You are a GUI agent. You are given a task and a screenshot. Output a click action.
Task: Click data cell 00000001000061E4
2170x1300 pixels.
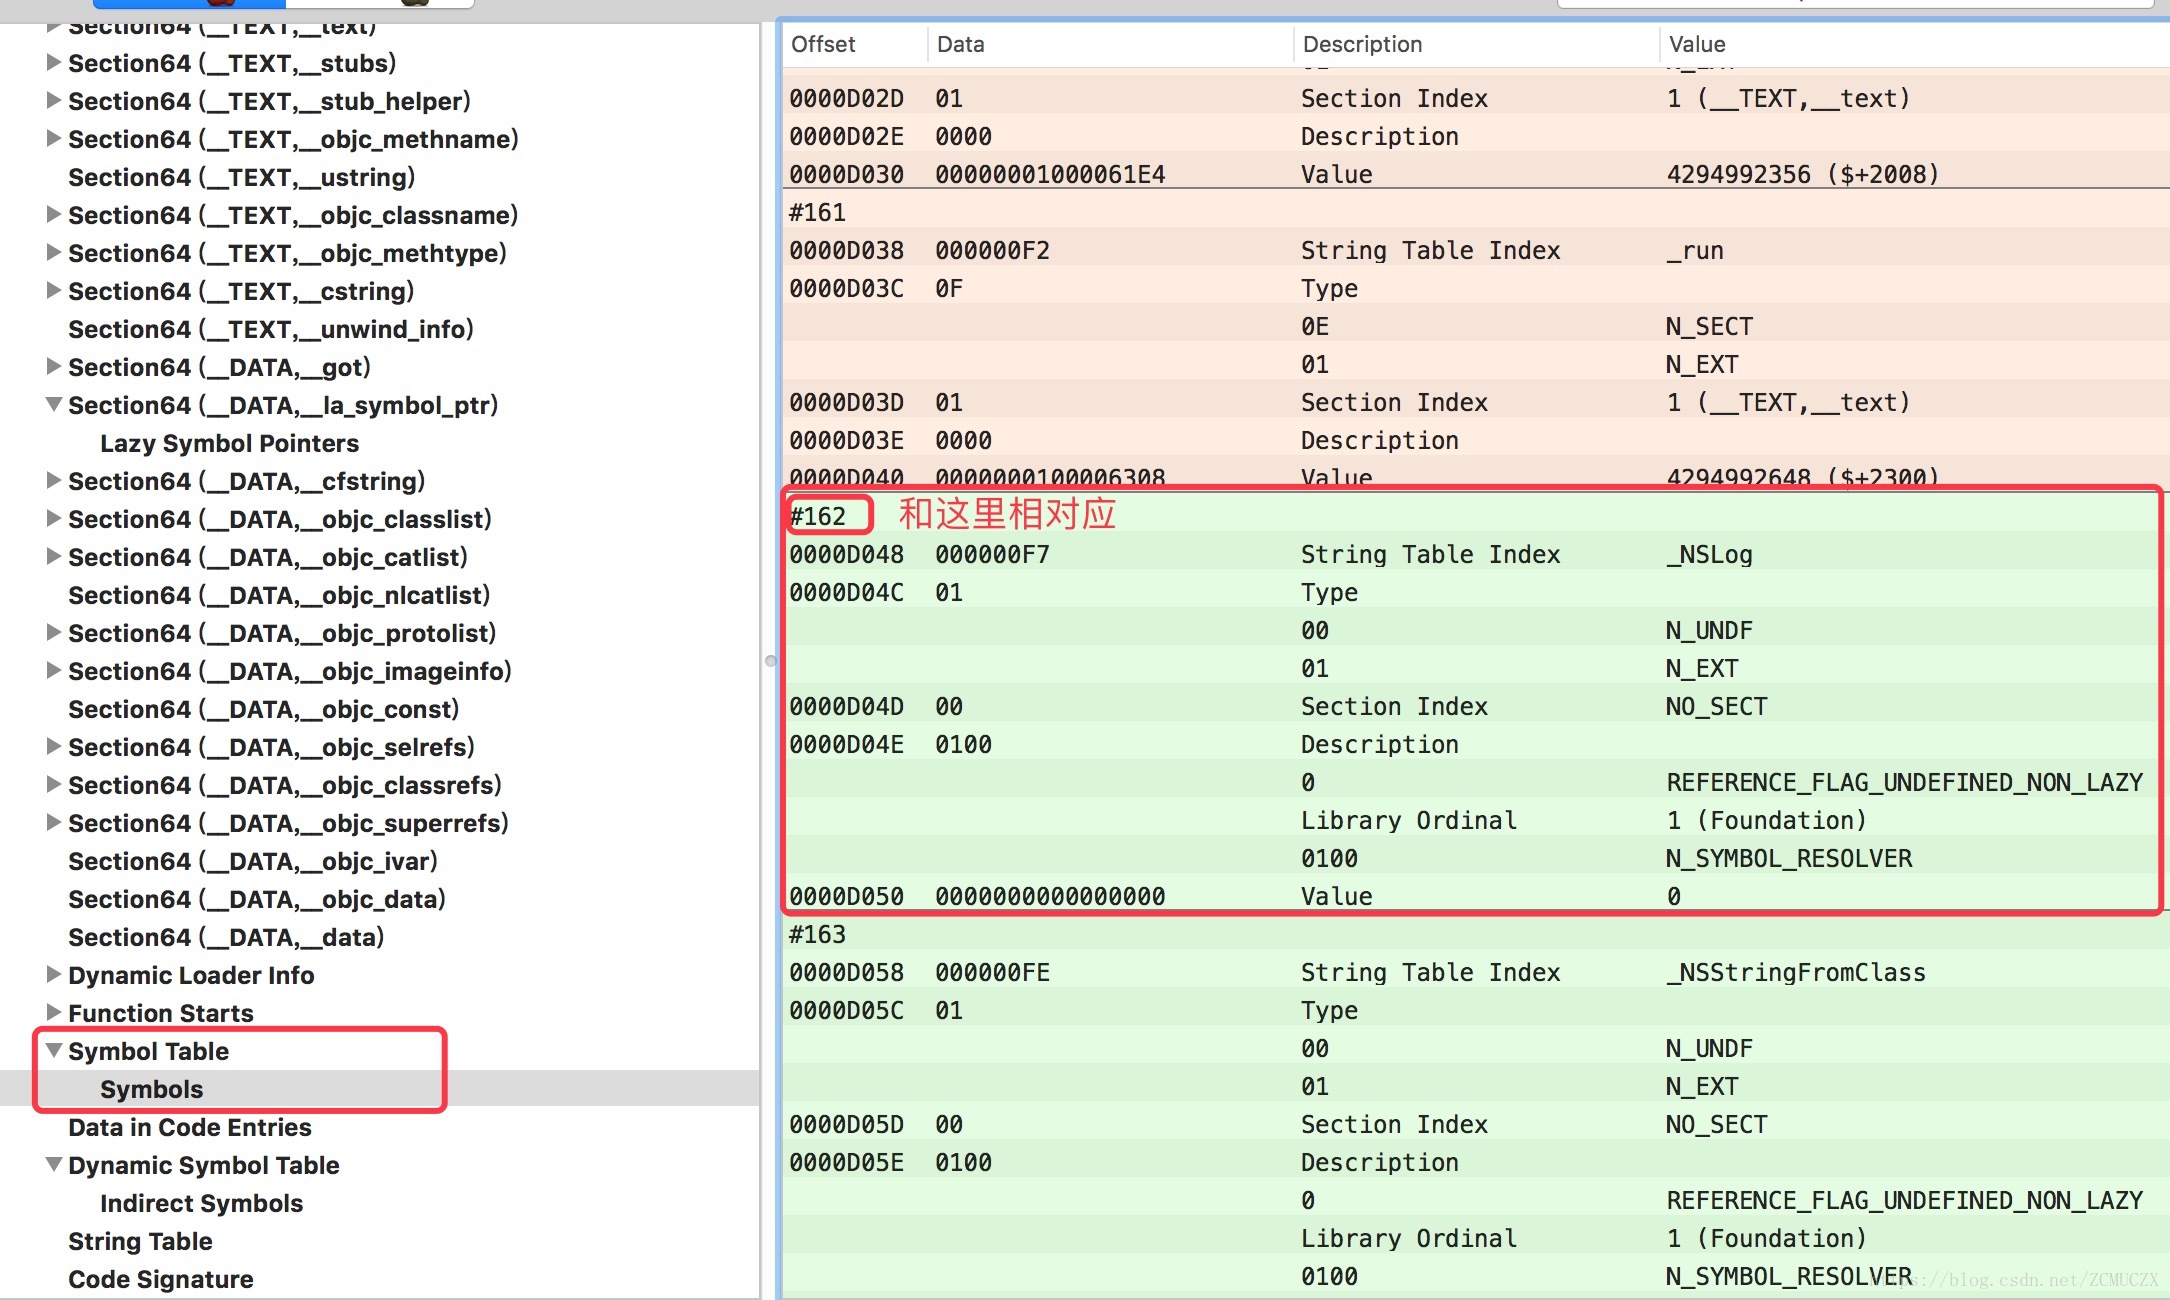point(1050,174)
